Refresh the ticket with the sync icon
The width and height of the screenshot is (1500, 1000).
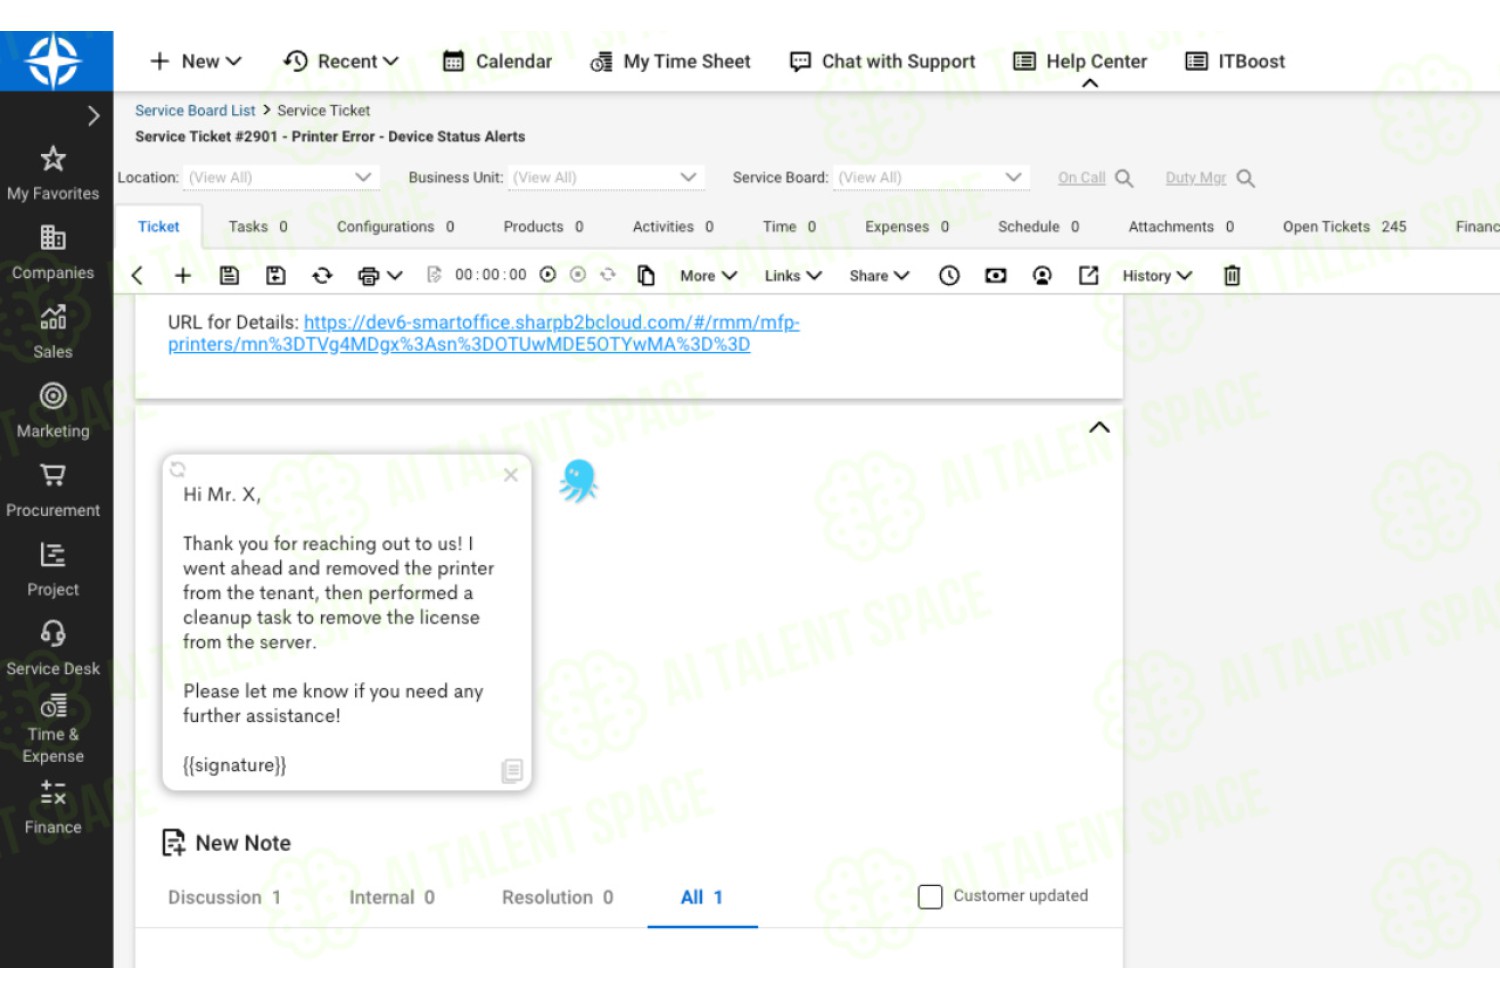click(322, 276)
